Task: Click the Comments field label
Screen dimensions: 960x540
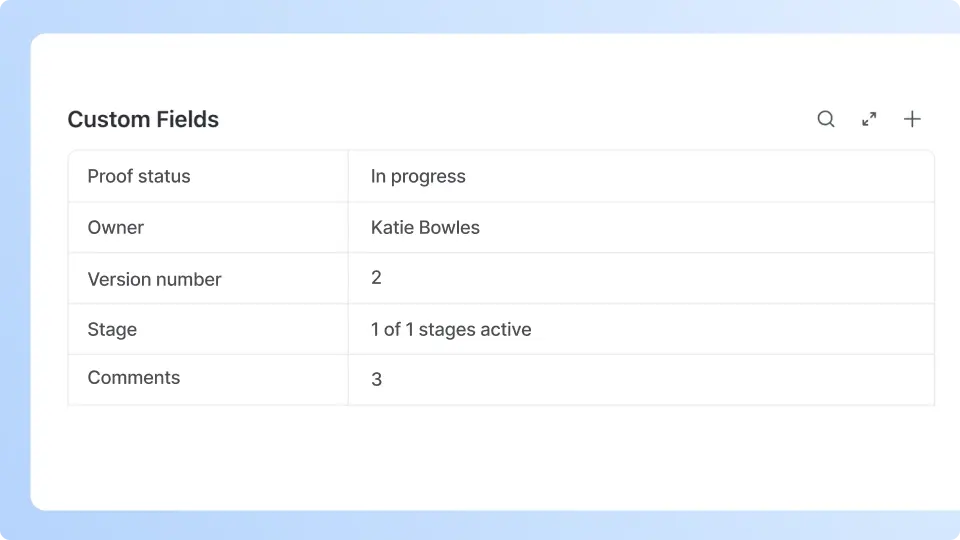Action: (x=134, y=377)
